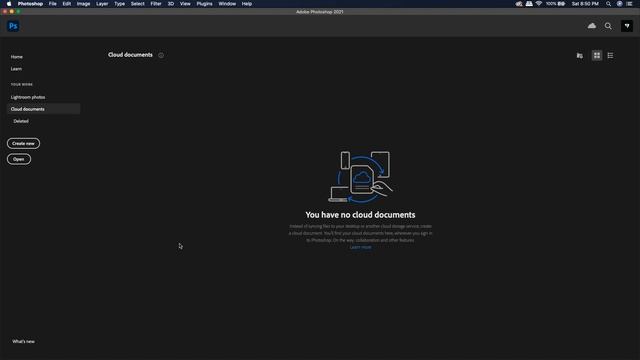Click 'Cloud documents' page heading

click(130, 55)
